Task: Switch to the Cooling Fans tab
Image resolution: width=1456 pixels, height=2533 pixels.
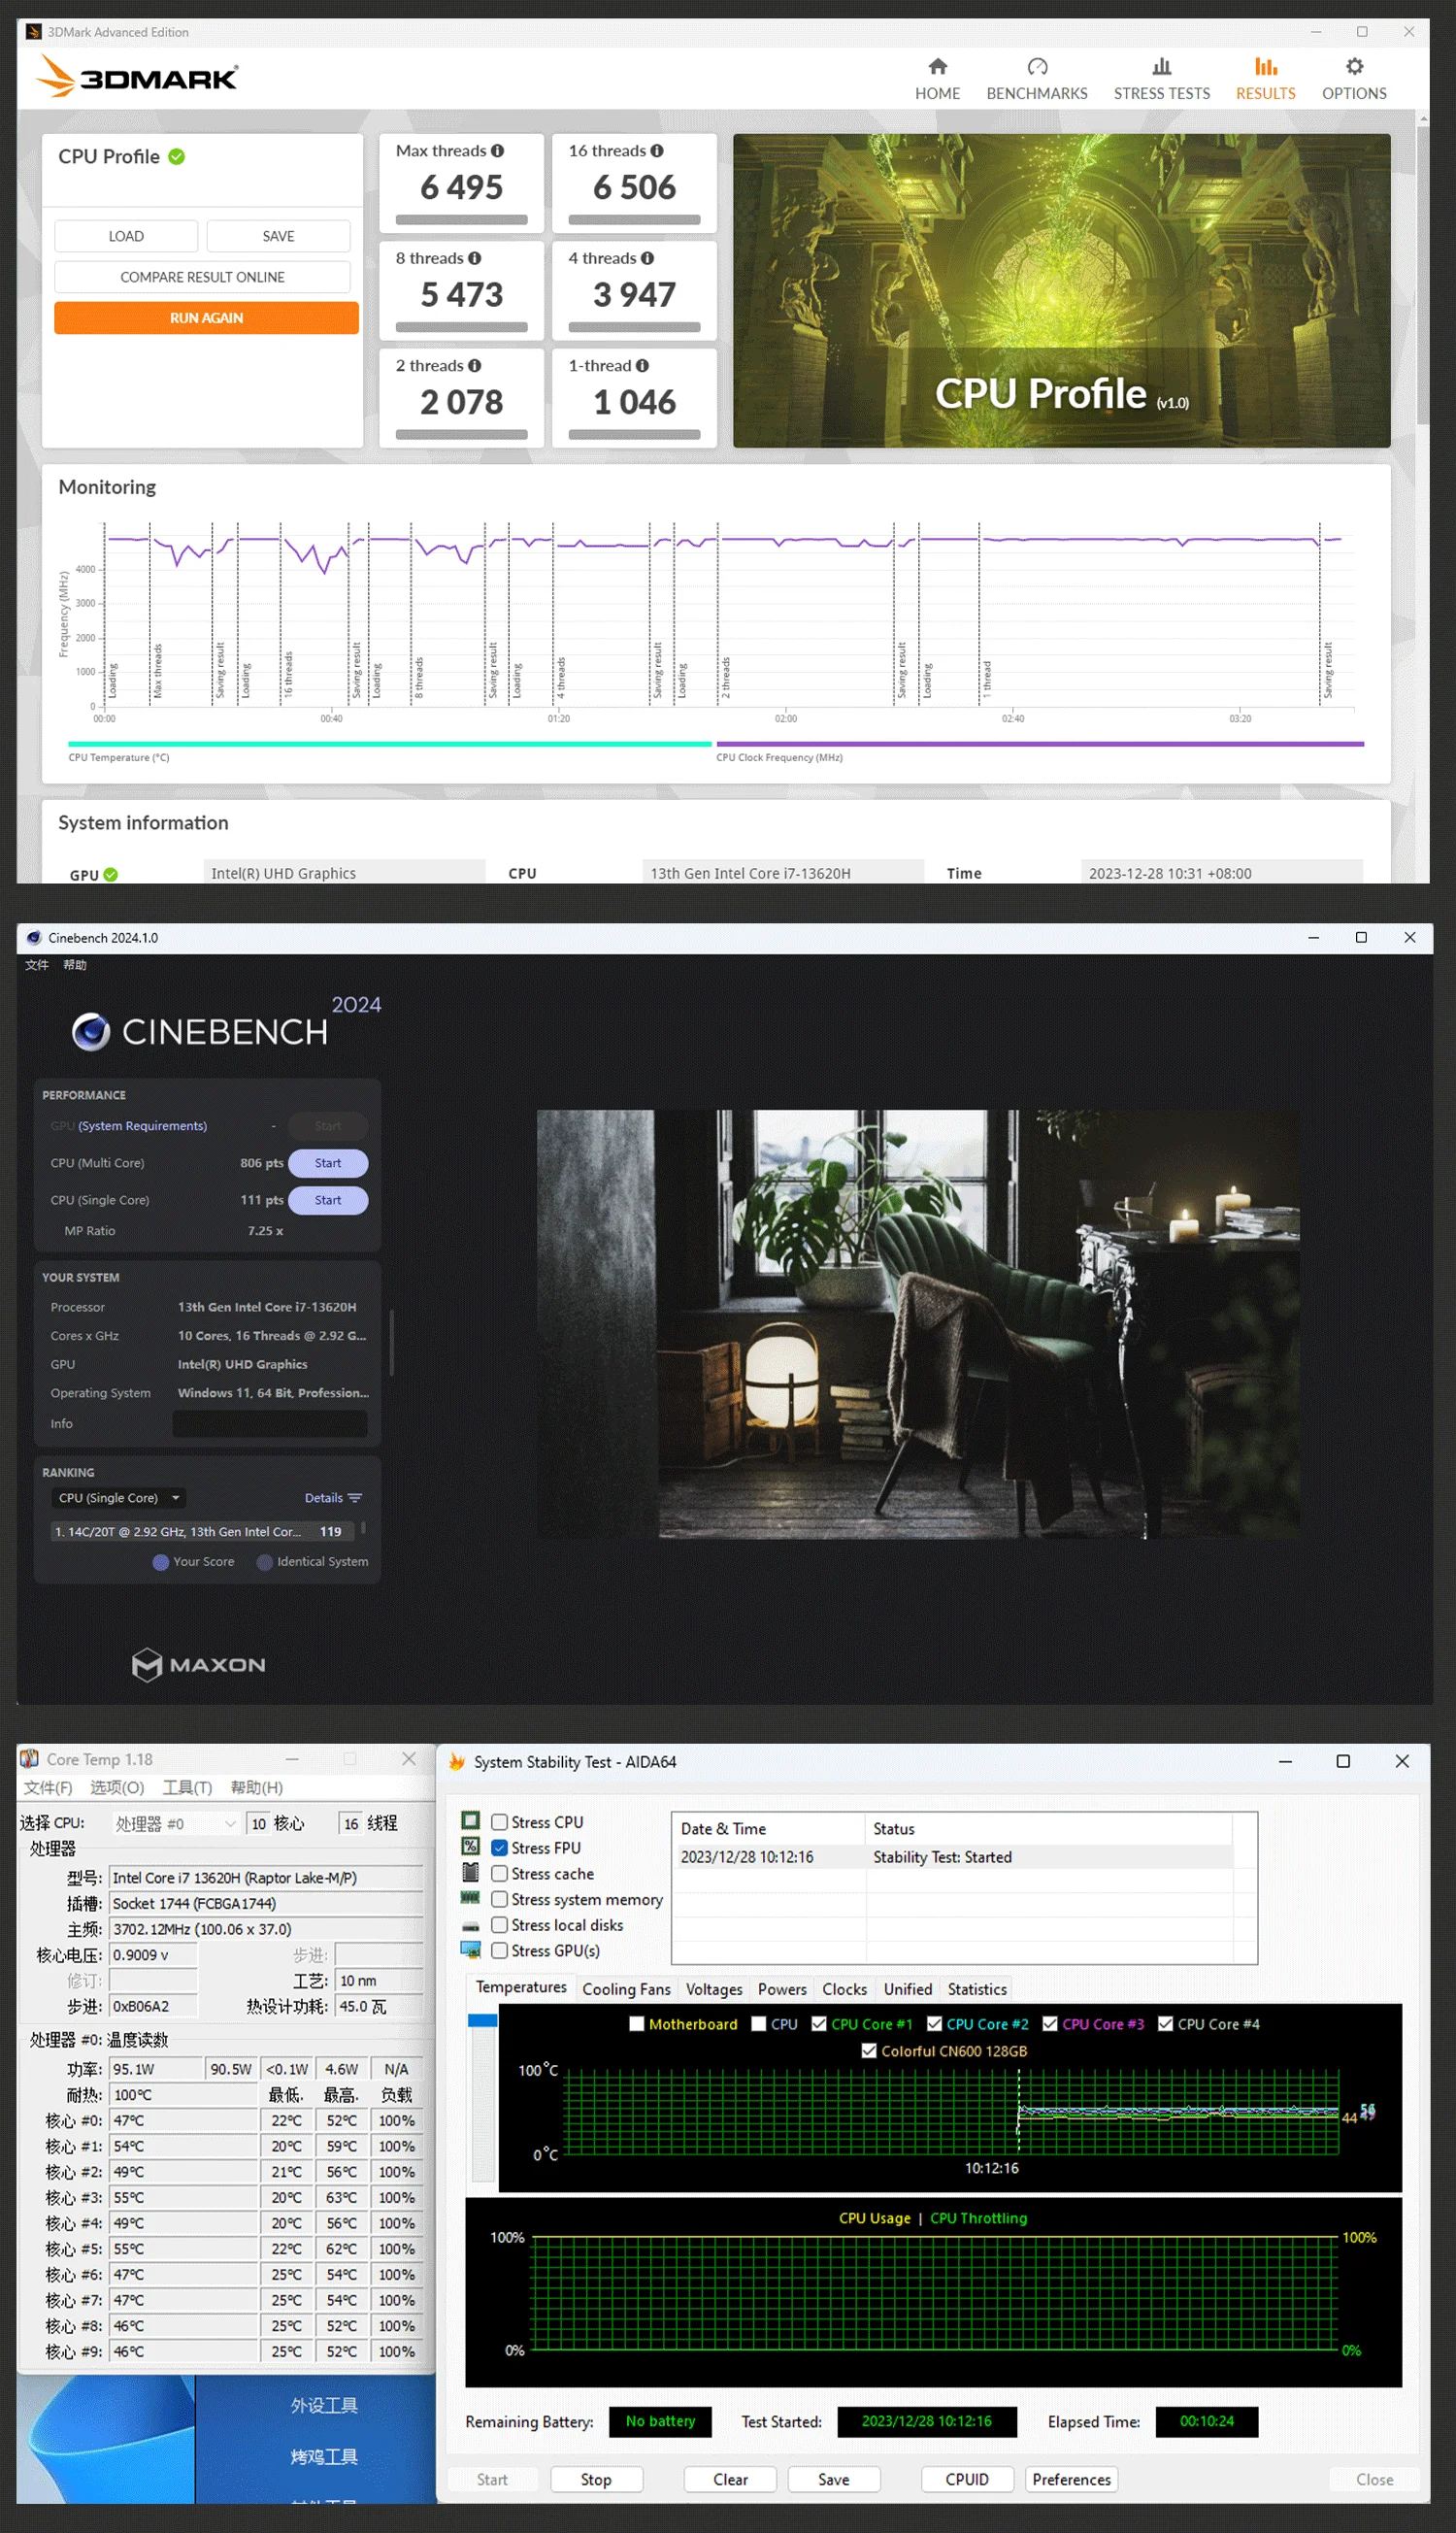Action: pos(626,1989)
